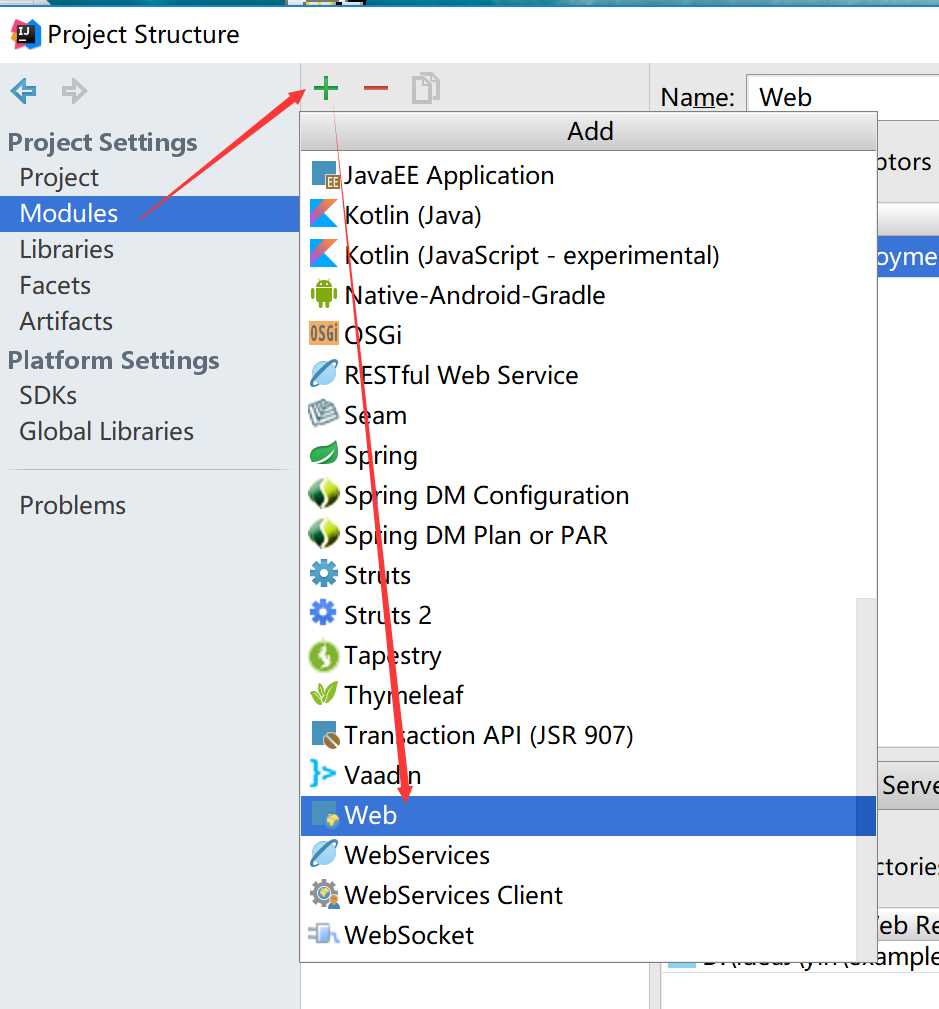This screenshot has height=1009, width=939.
Task: Select the Web entry in Add list
Action: (x=588, y=815)
